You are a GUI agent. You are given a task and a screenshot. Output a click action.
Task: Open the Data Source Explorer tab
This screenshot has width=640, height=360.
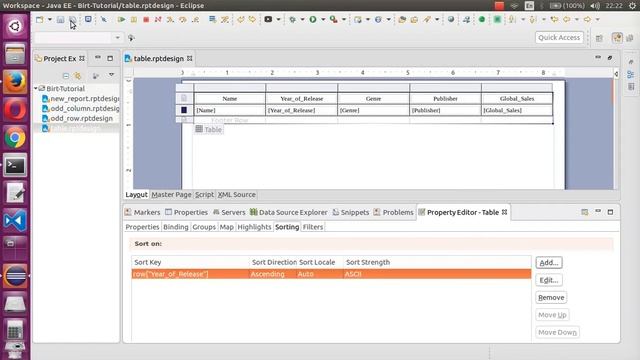pyautogui.click(x=289, y=212)
